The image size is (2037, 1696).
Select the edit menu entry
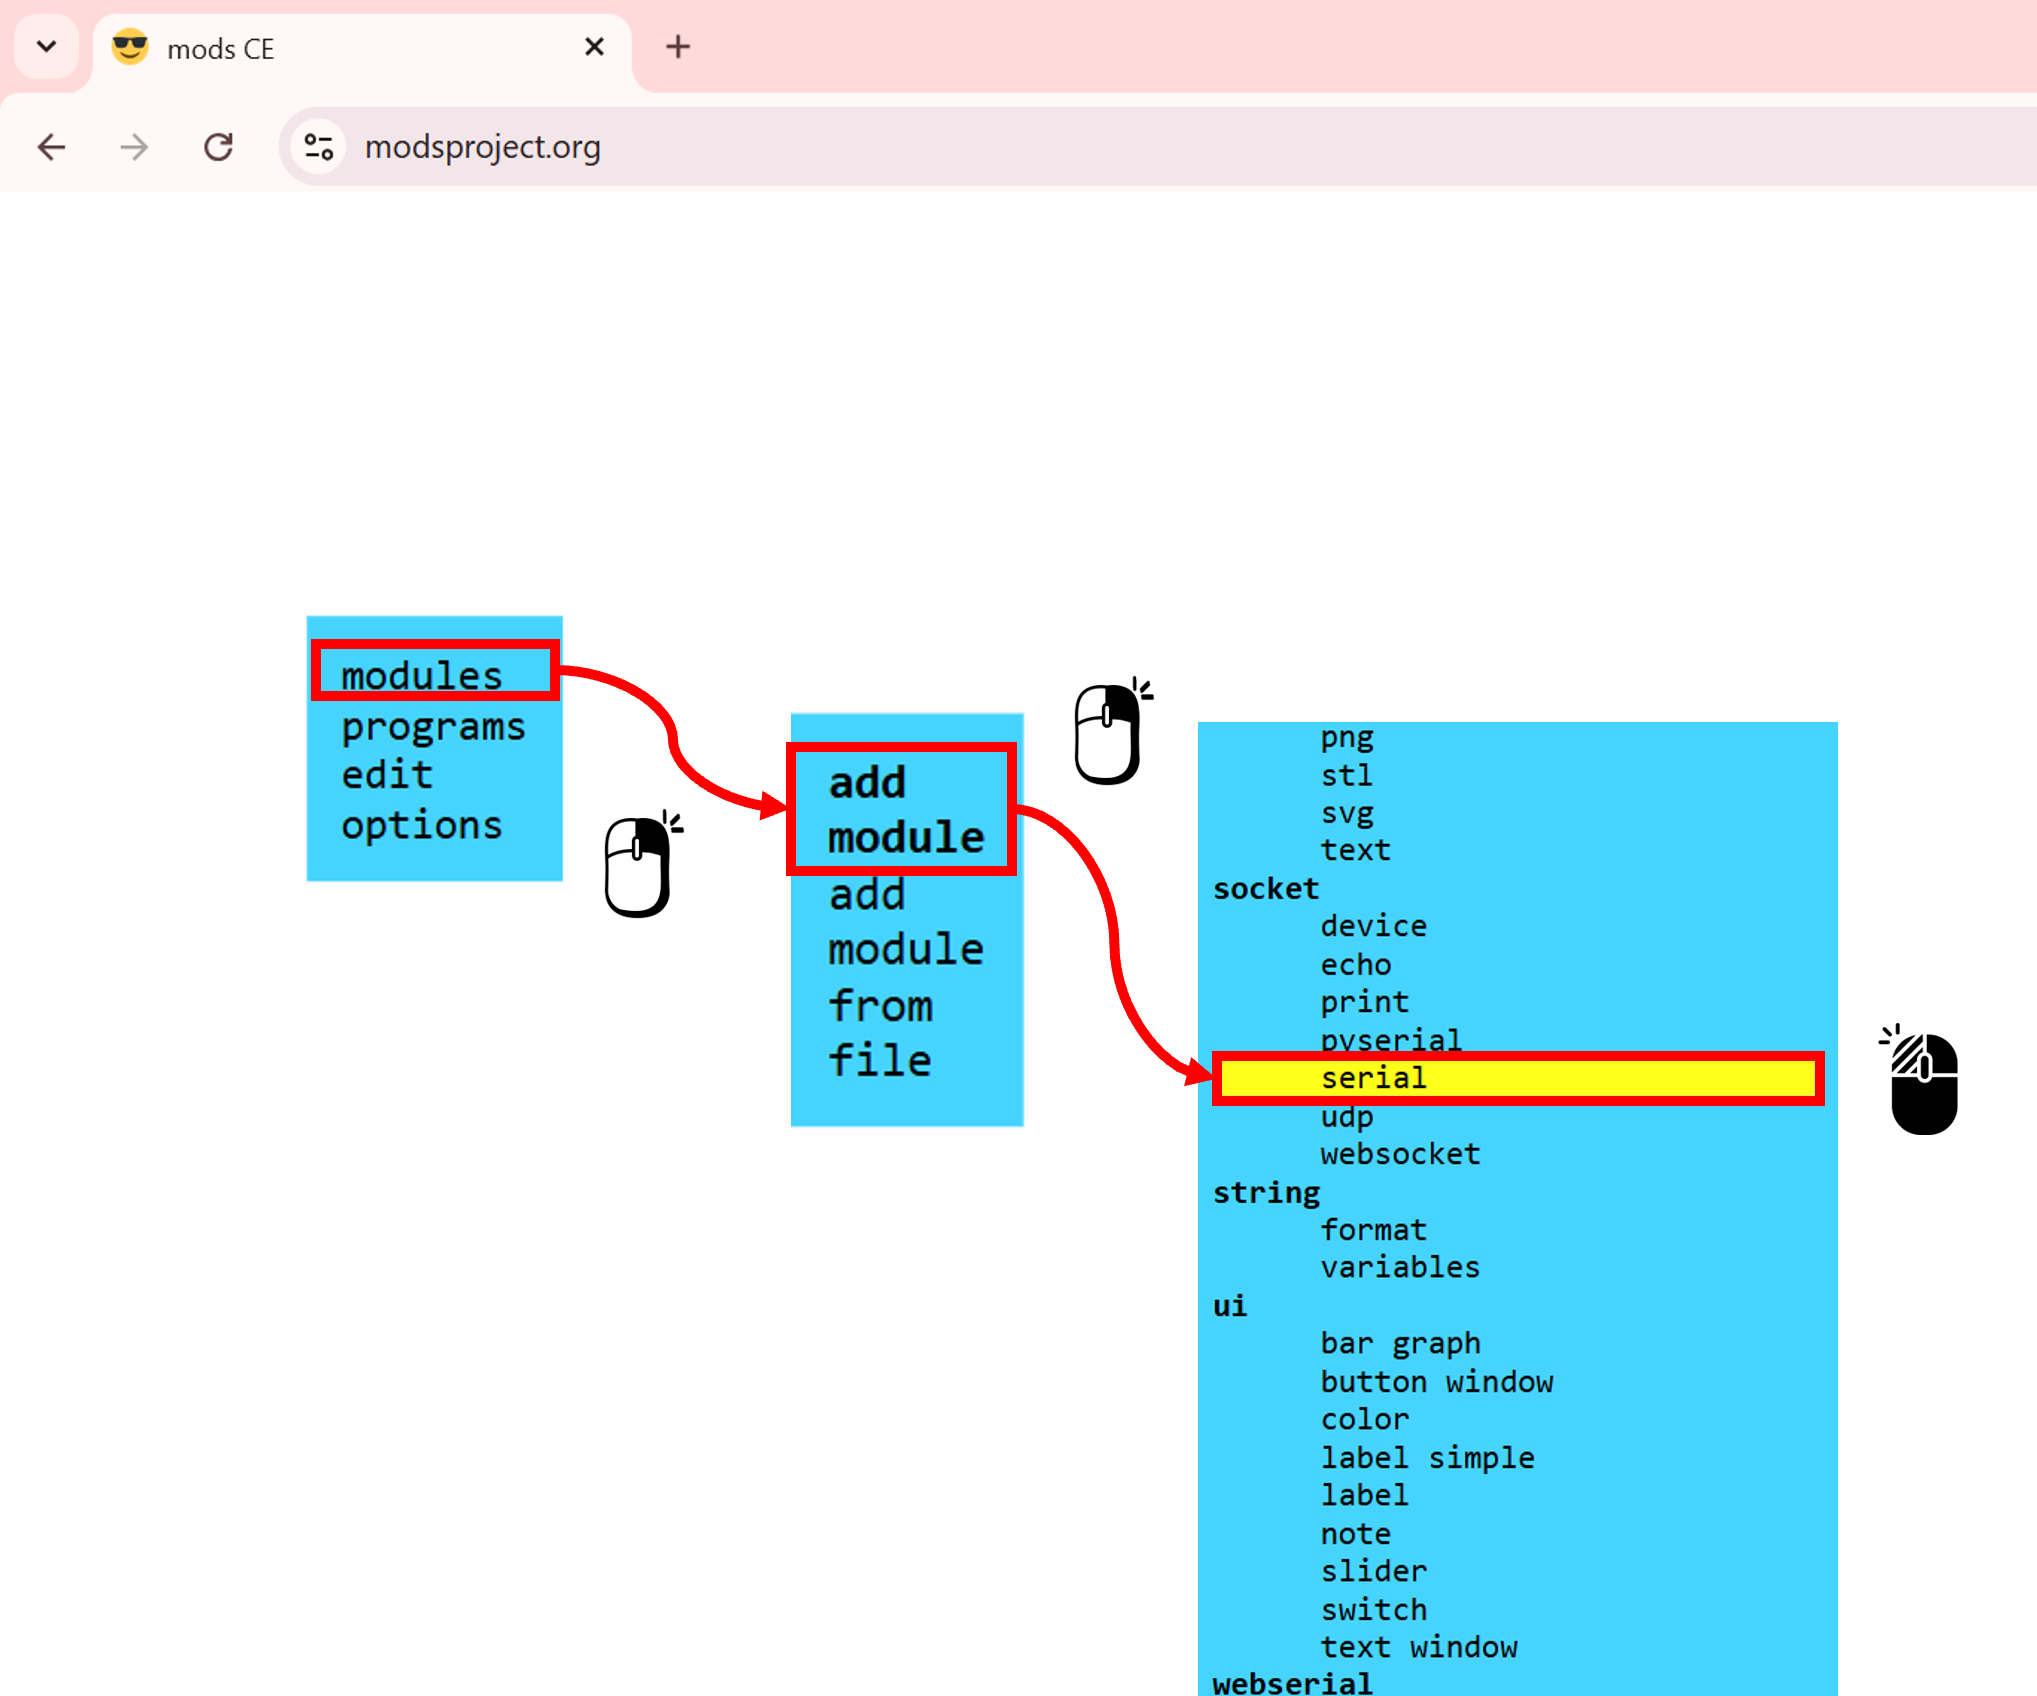[387, 776]
